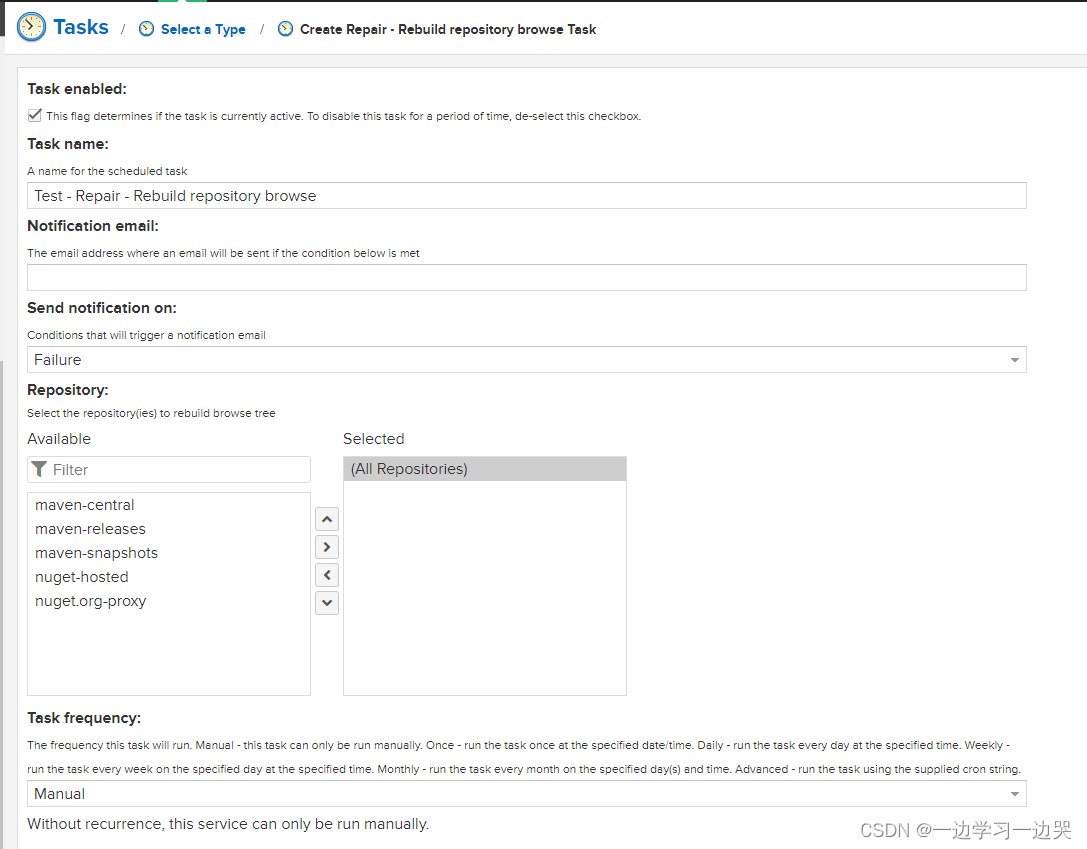Click the remove-from-selected left arrow button
The image size is (1087, 849).
pos(327,575)
